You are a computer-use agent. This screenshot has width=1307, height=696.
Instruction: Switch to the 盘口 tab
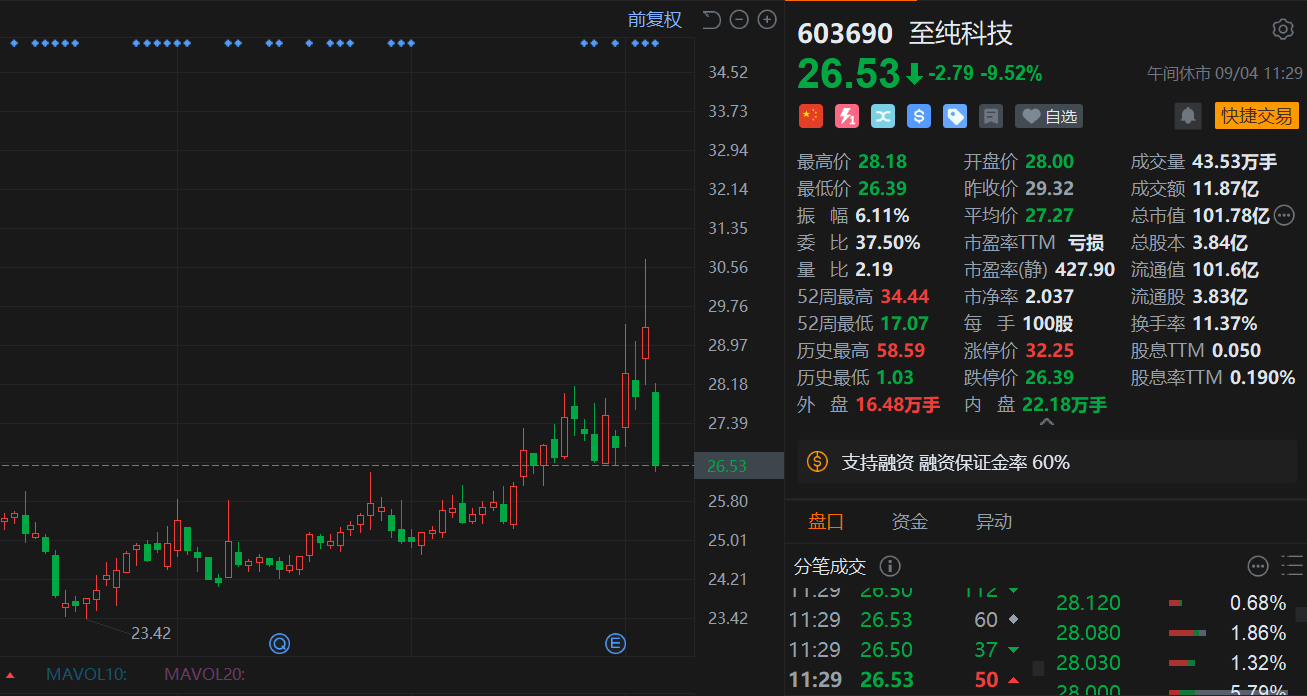pos(826,521)
